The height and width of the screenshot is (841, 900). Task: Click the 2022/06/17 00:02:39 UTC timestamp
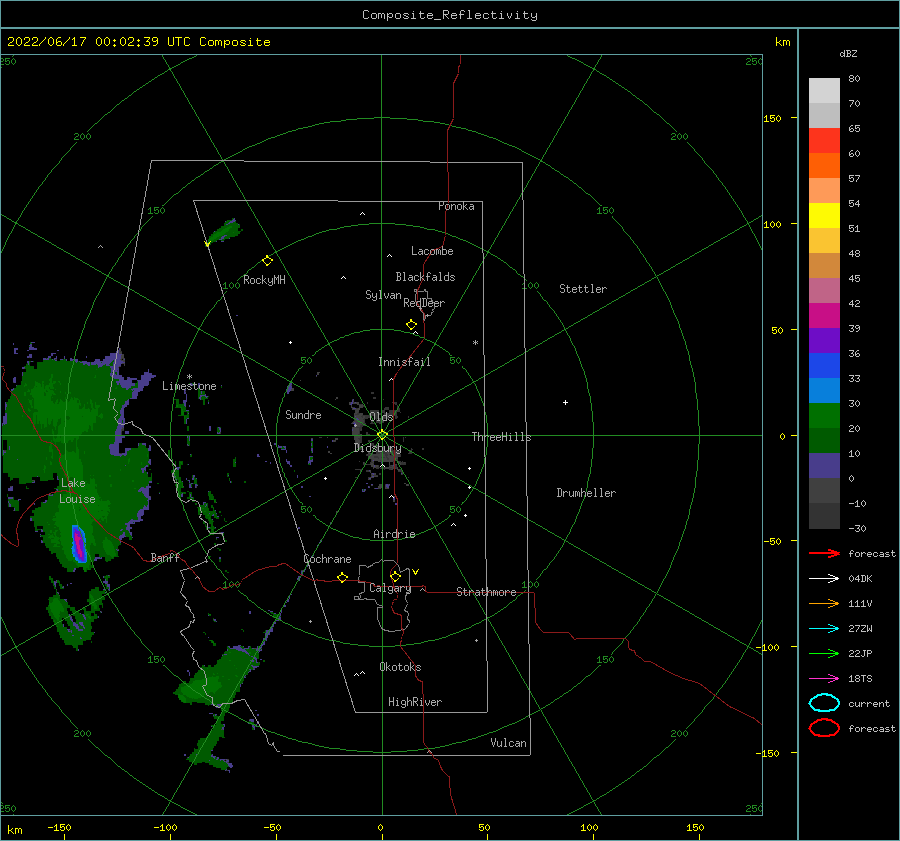pos(99,42)
